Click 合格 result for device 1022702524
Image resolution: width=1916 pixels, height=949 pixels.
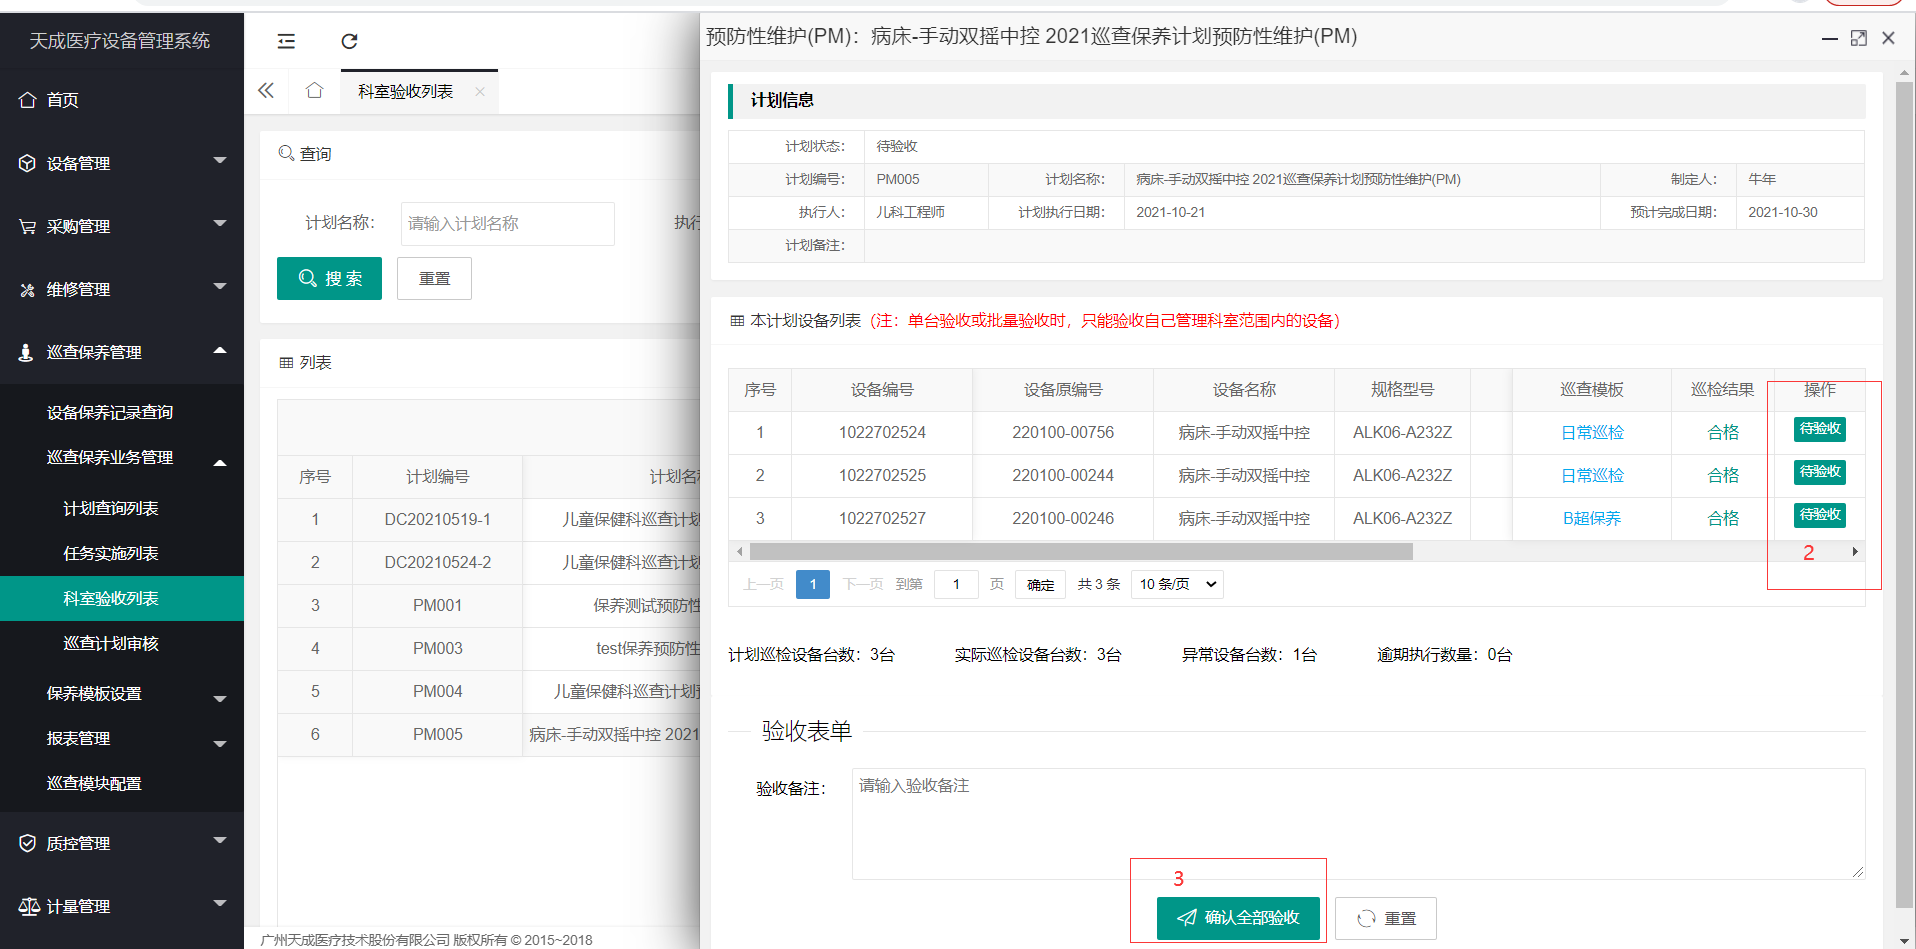coord(1723,432)
